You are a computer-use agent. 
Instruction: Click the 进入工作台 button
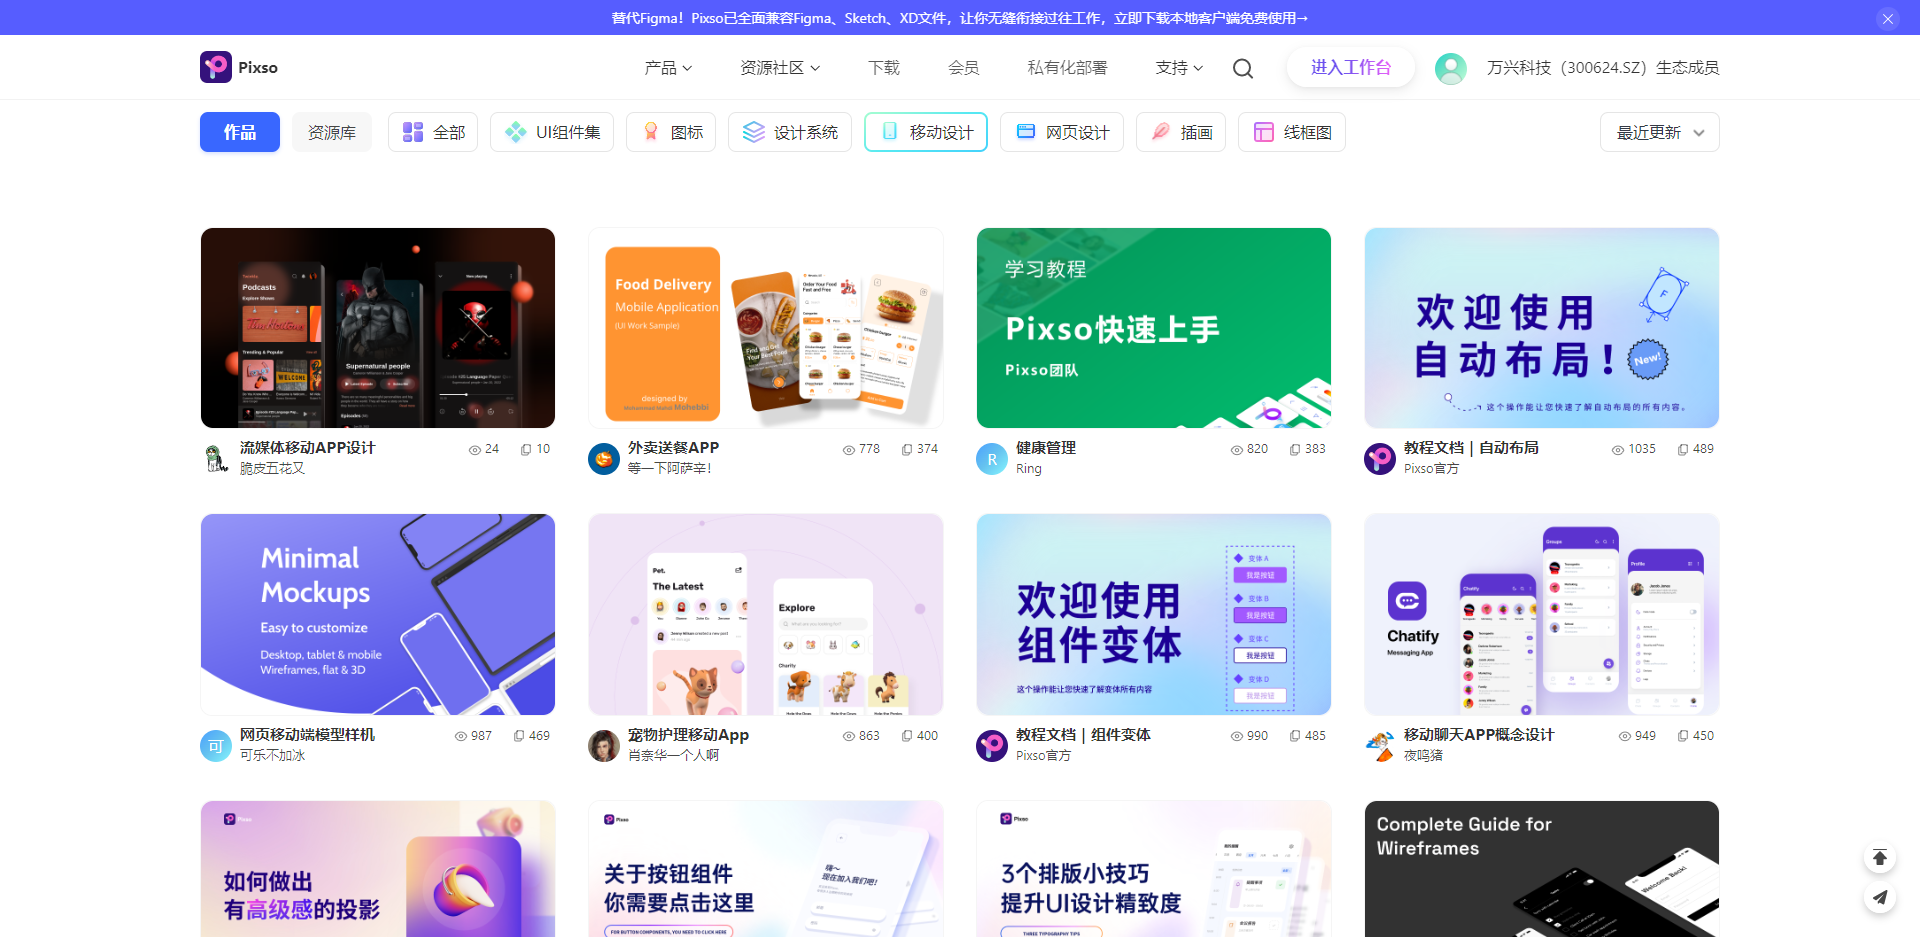(x=1351, y=68)
